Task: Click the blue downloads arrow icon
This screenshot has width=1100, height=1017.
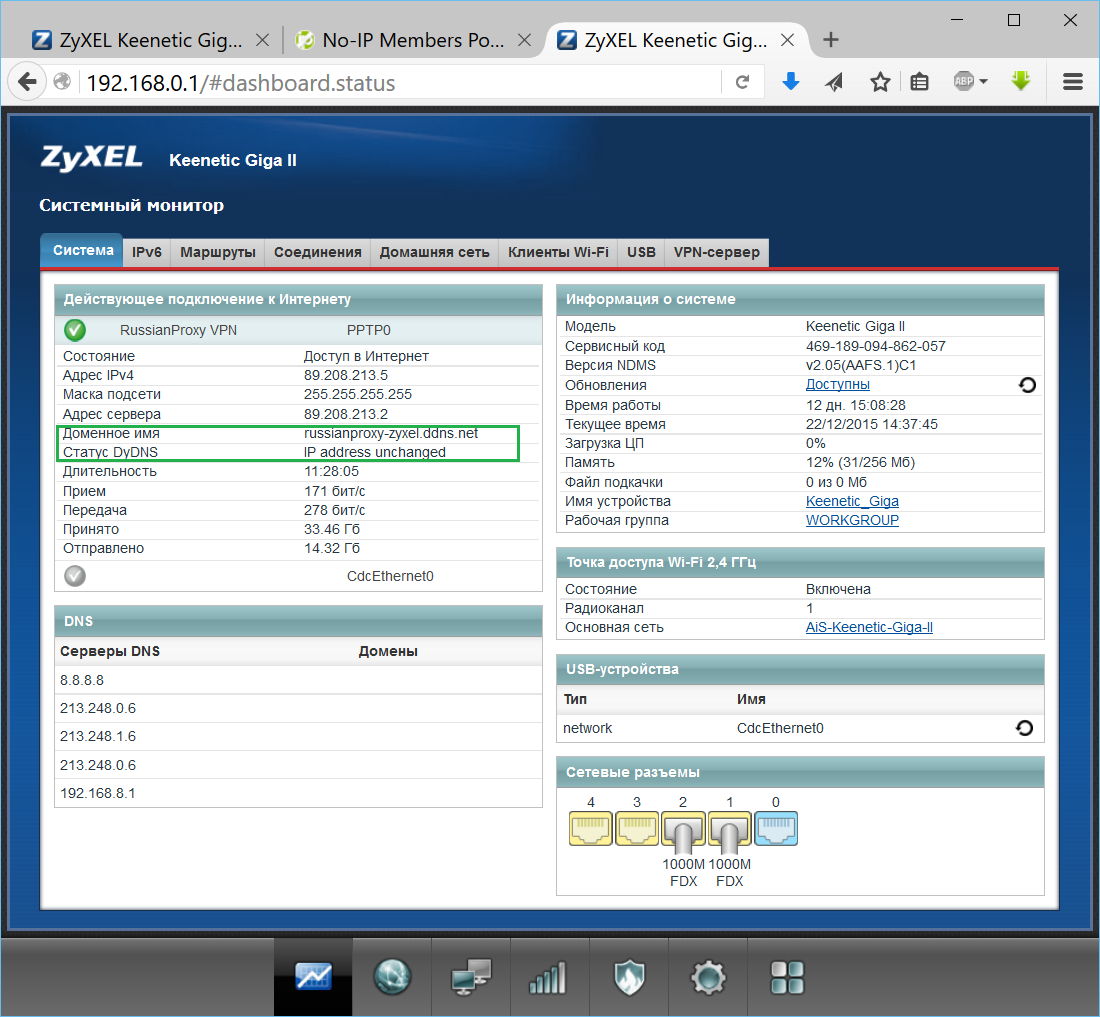Action: click(791, 81)
